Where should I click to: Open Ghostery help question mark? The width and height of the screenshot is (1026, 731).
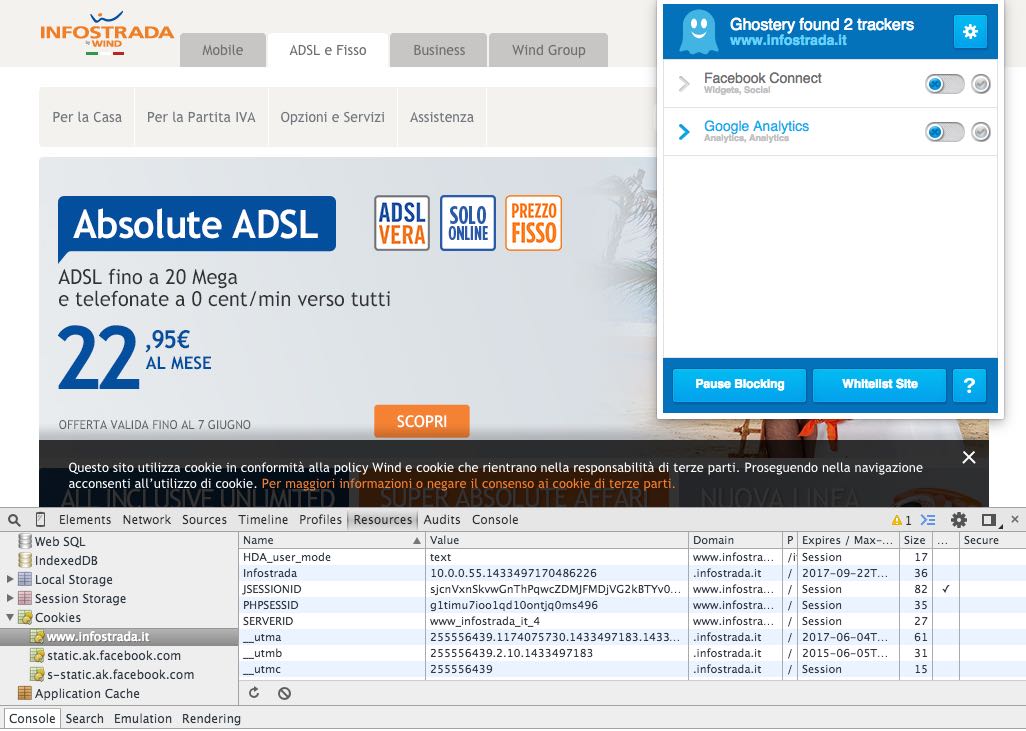(969, 385)
